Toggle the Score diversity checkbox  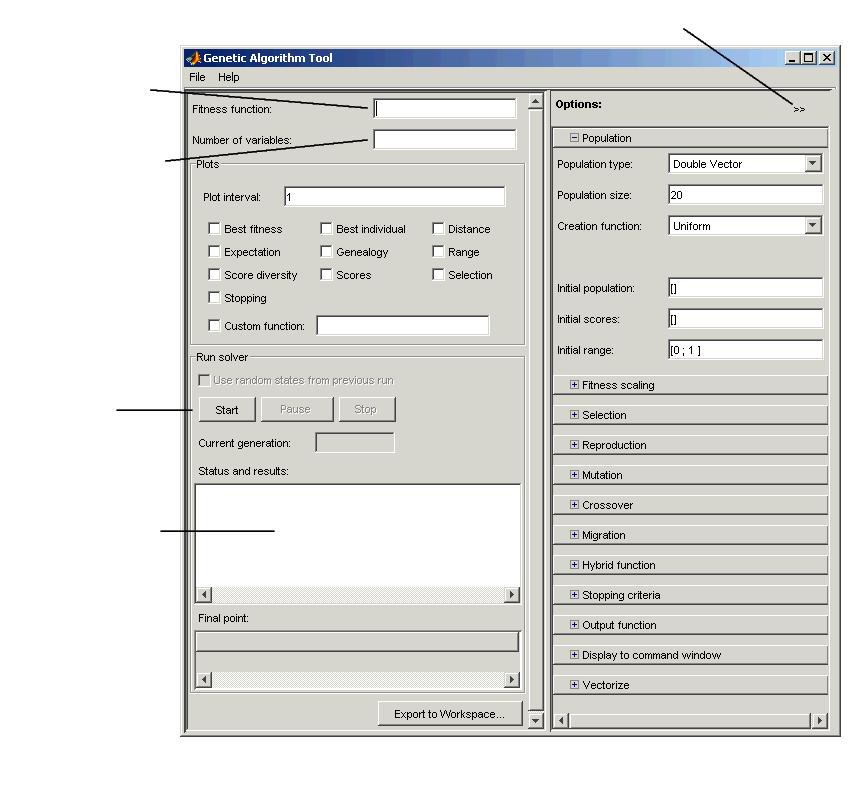tap(214, 274)
